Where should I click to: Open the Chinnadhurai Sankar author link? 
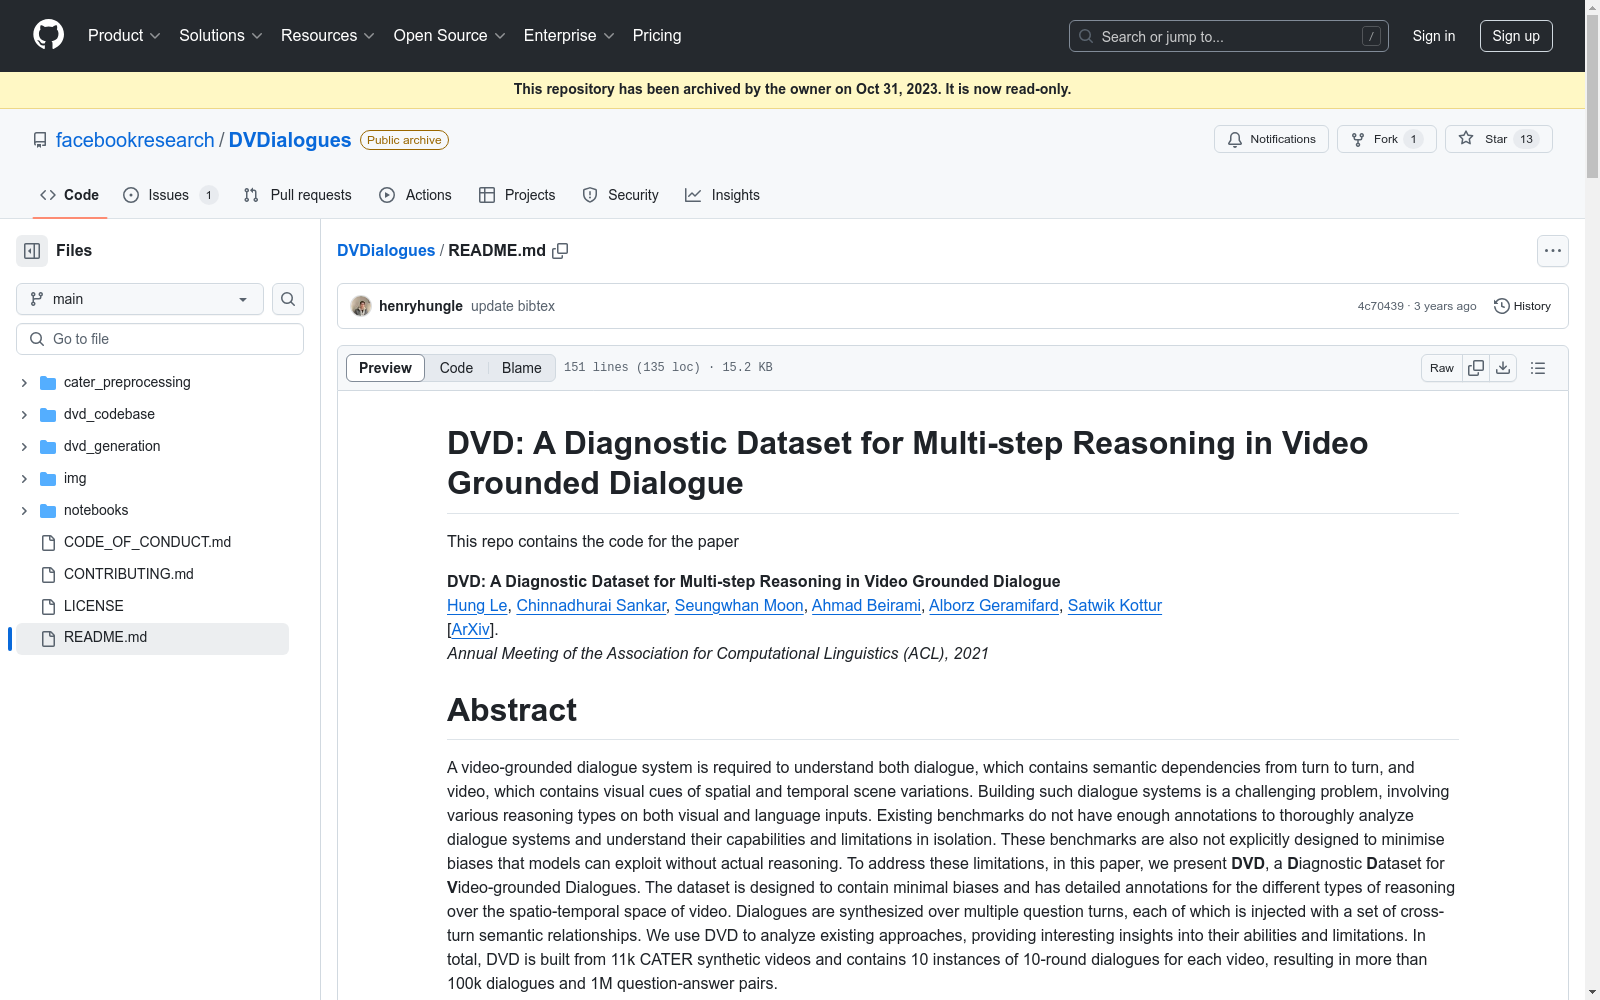(591, 606)
